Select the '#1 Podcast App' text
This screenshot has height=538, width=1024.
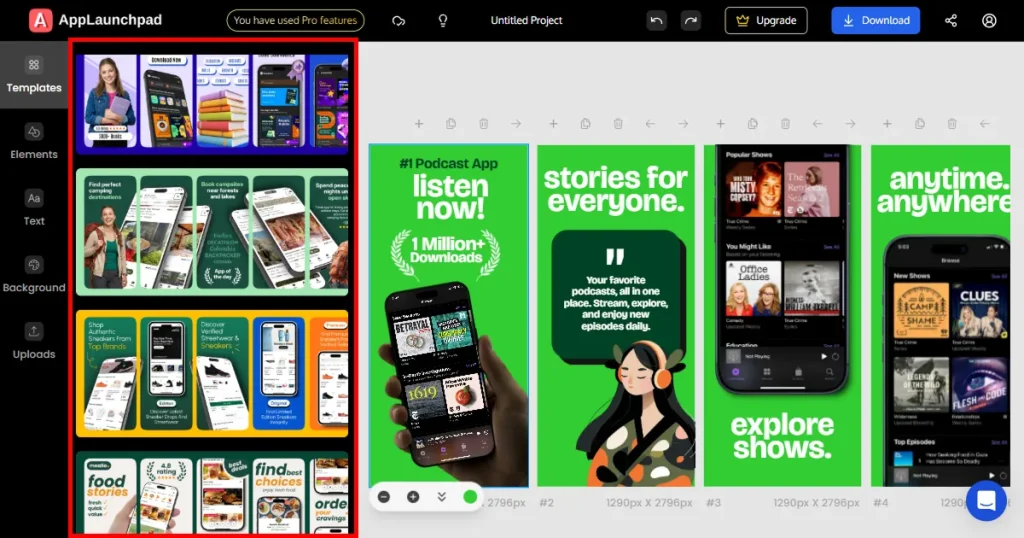tap(449, 163)
